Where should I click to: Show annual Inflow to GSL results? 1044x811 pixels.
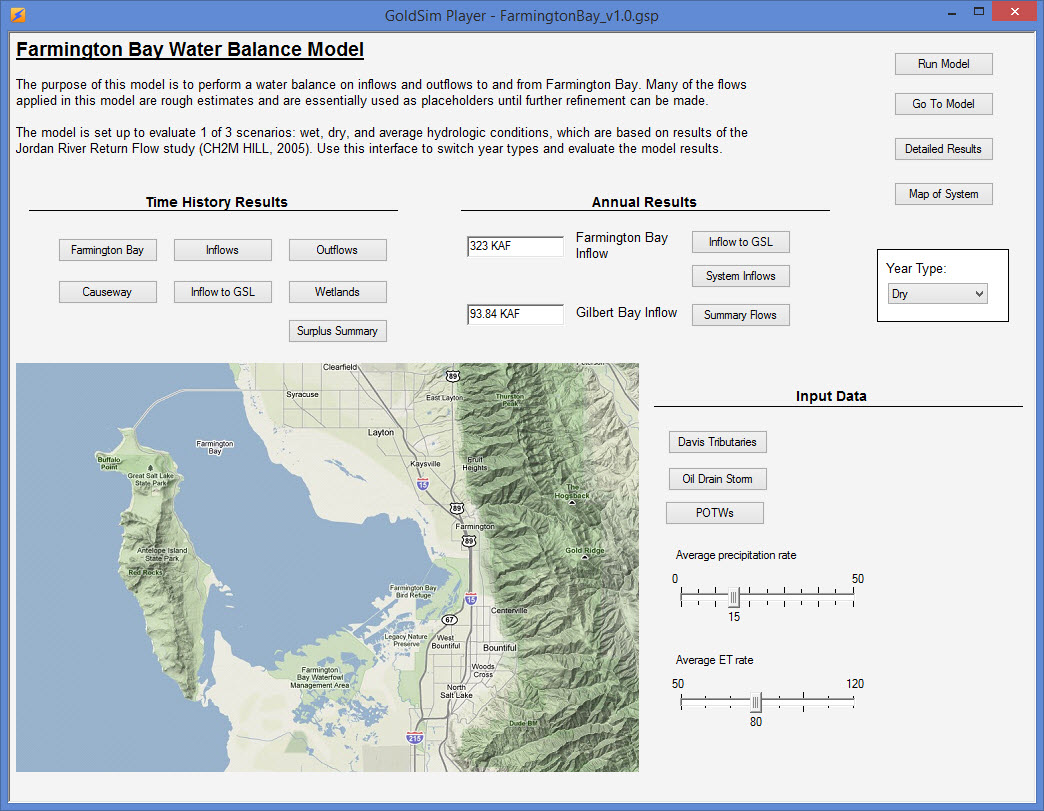coord(740,241)
